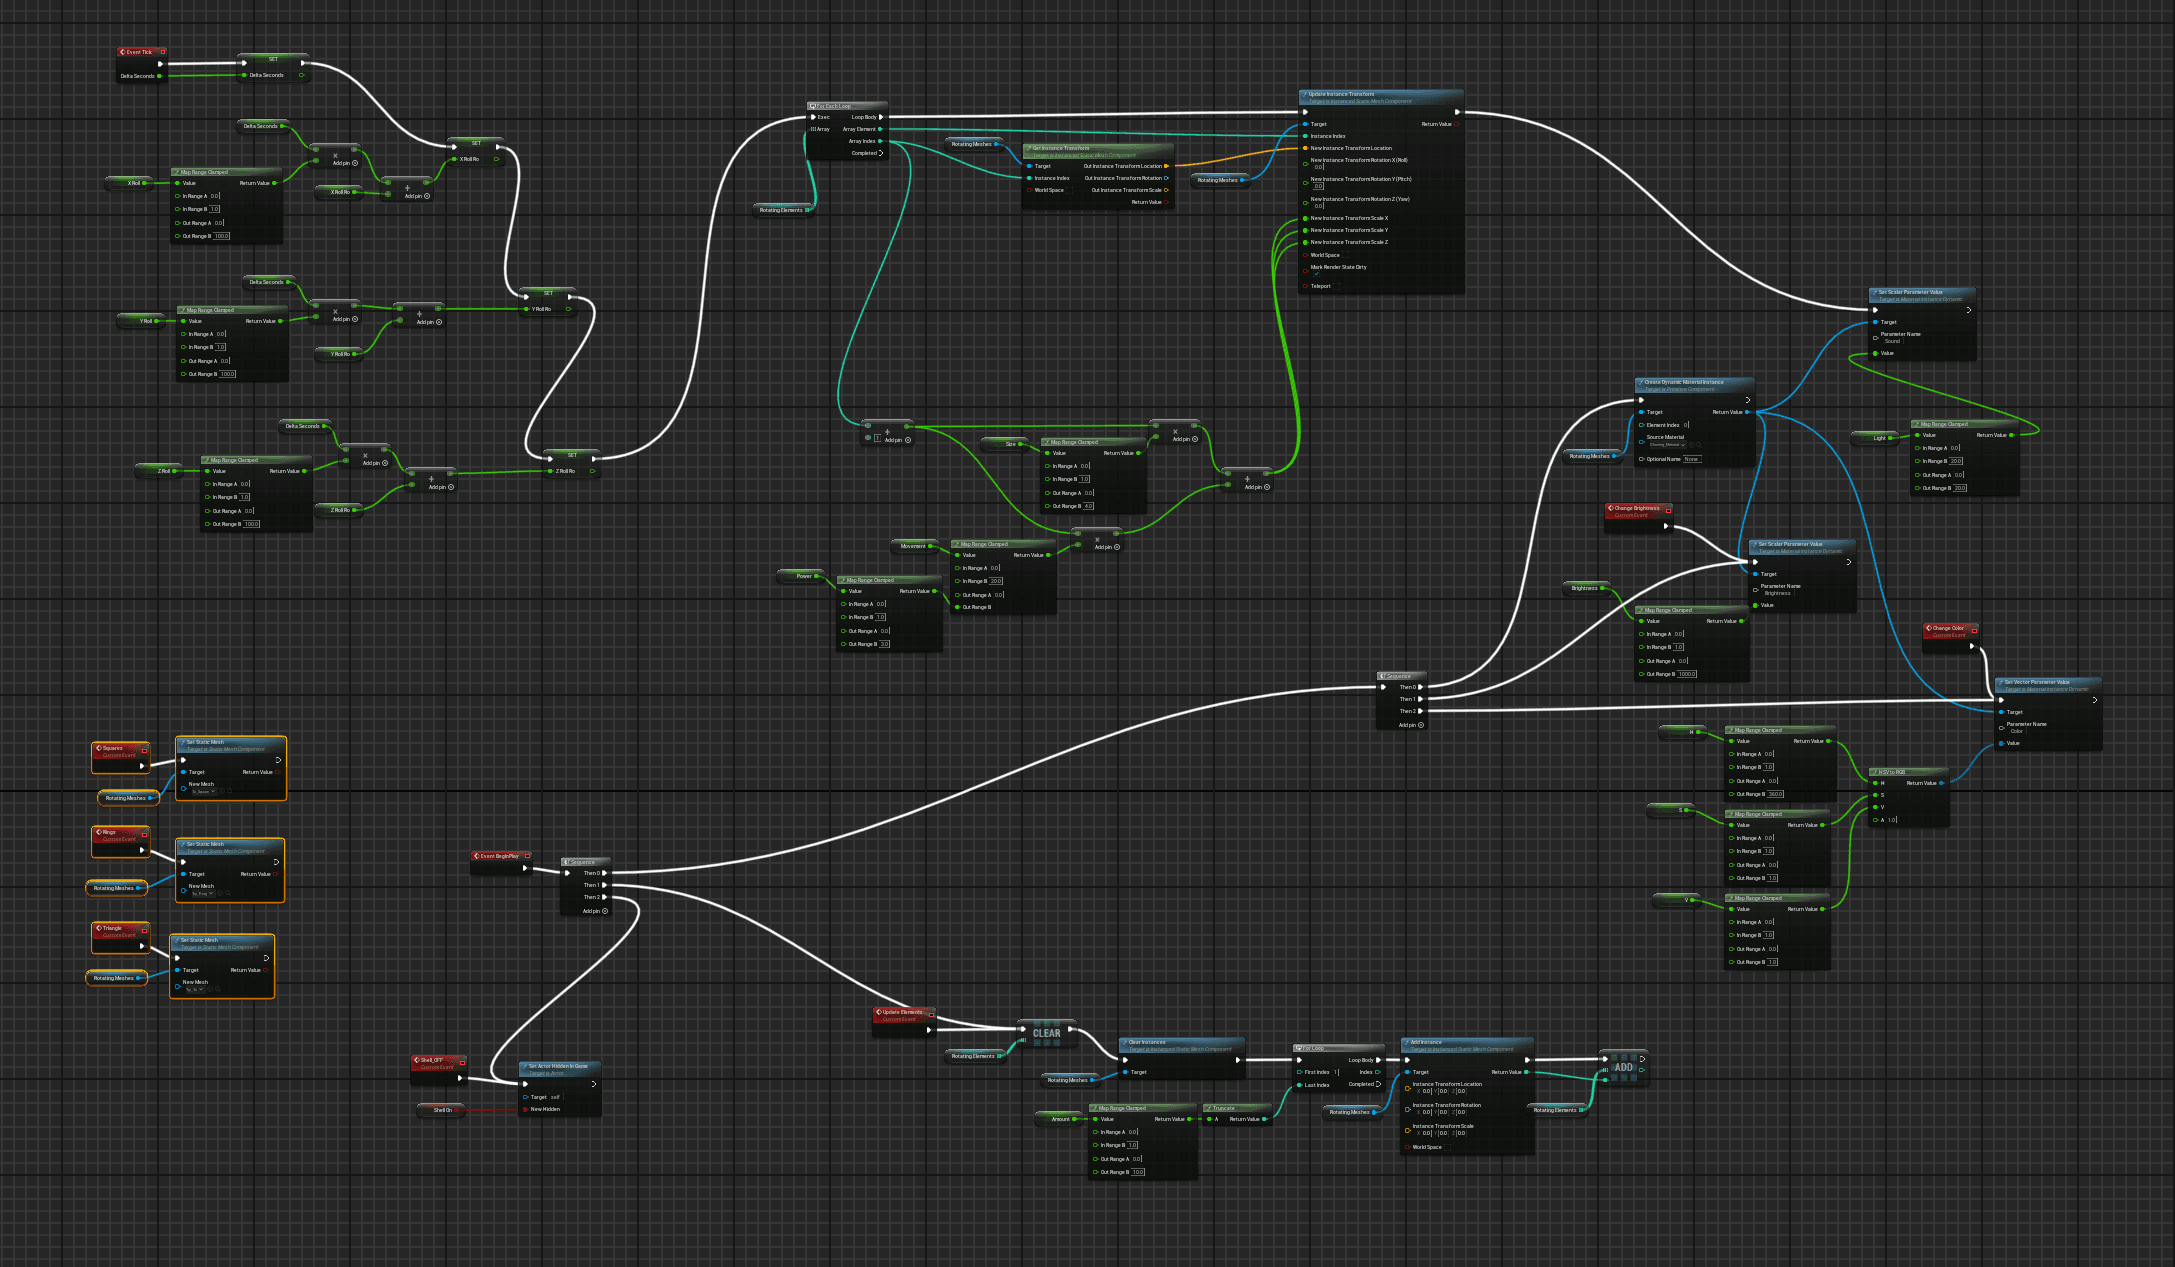
Task: Click the CLEAR array node icon
Action: [1046, 1033]
